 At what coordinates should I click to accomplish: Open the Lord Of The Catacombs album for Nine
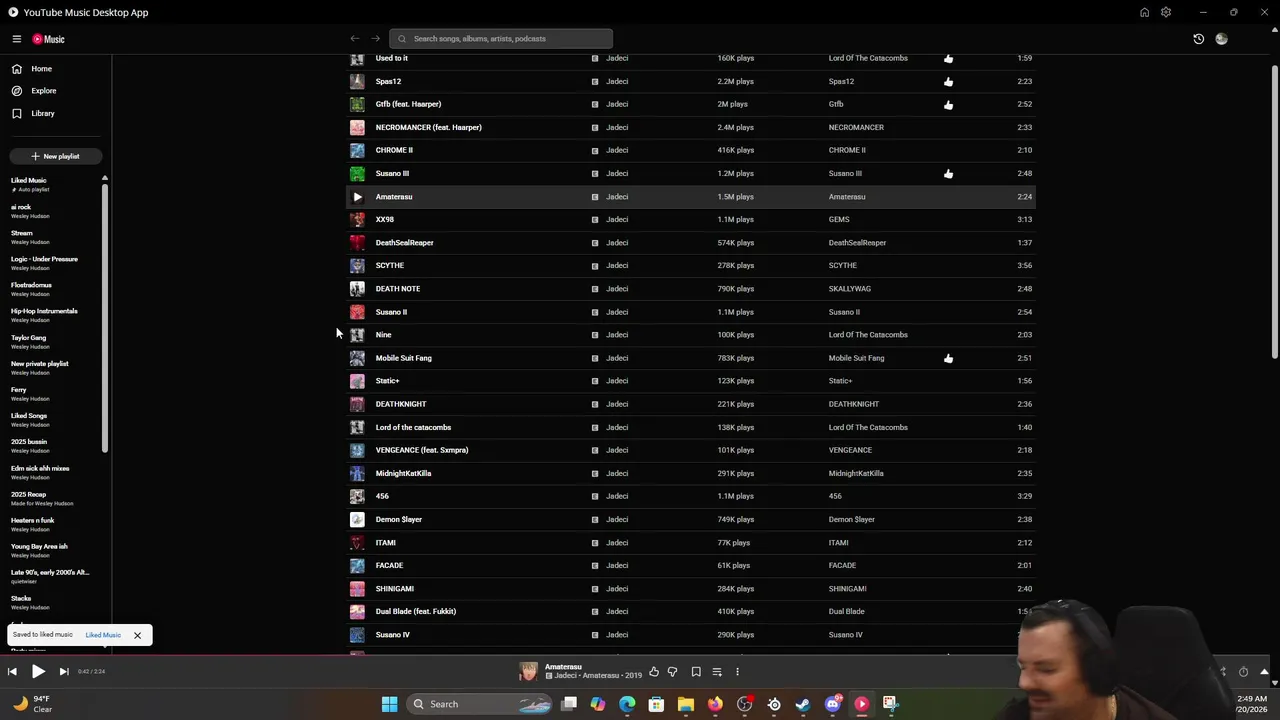coord(868,335)
